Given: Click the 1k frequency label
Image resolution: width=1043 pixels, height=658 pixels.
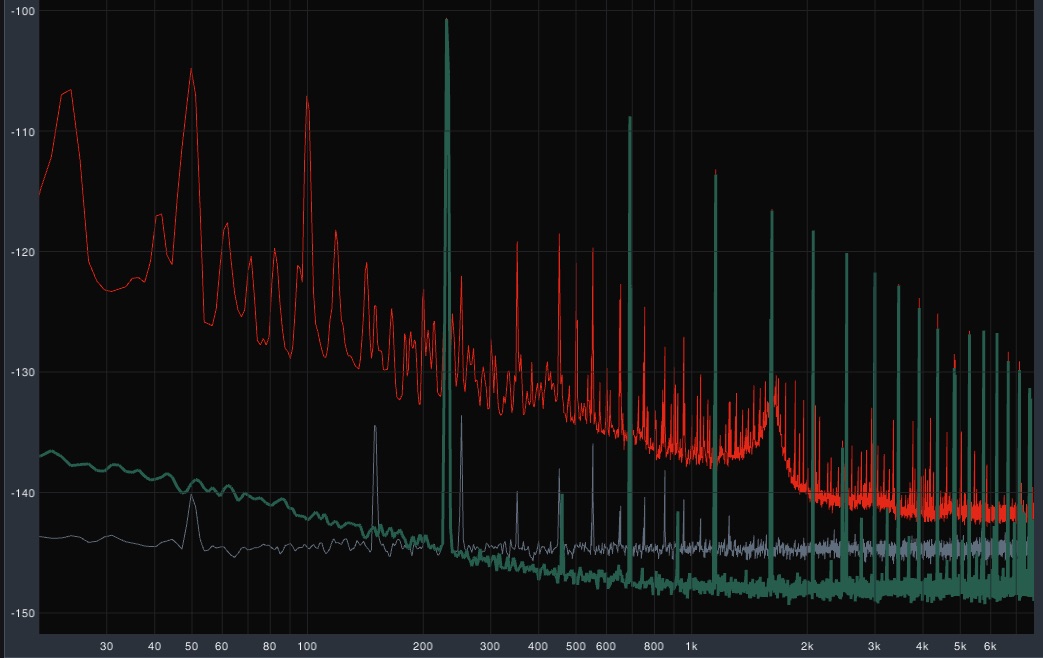Looking at the screenshot, I should point(691,646).
